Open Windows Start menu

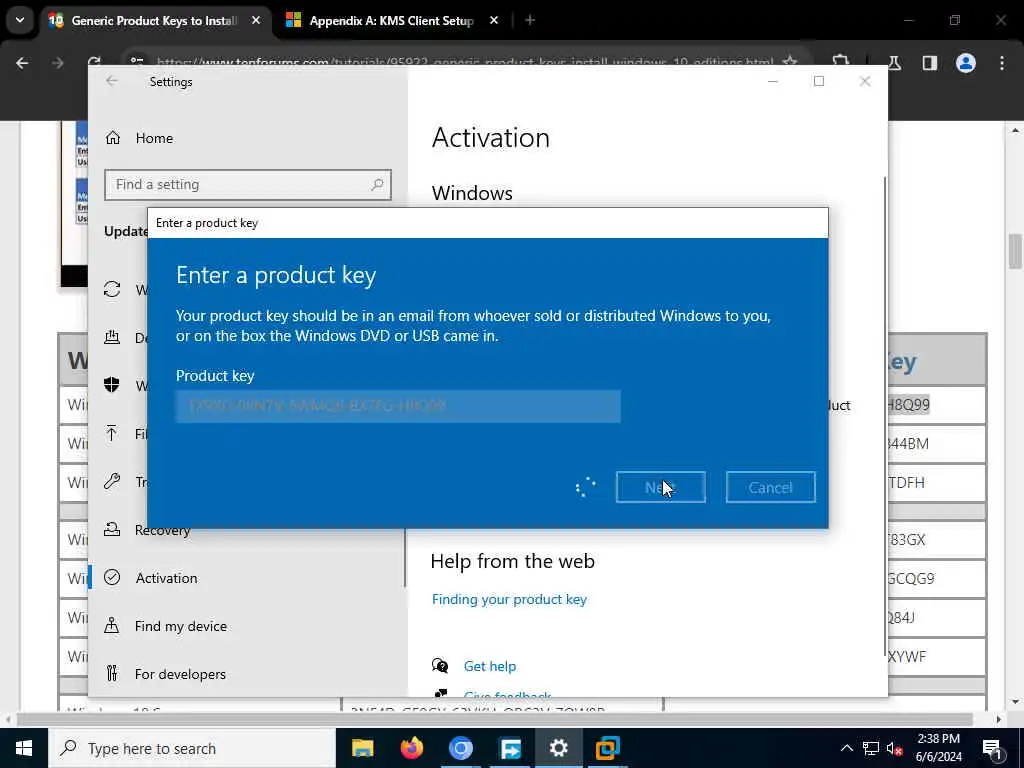click(24, 748)
